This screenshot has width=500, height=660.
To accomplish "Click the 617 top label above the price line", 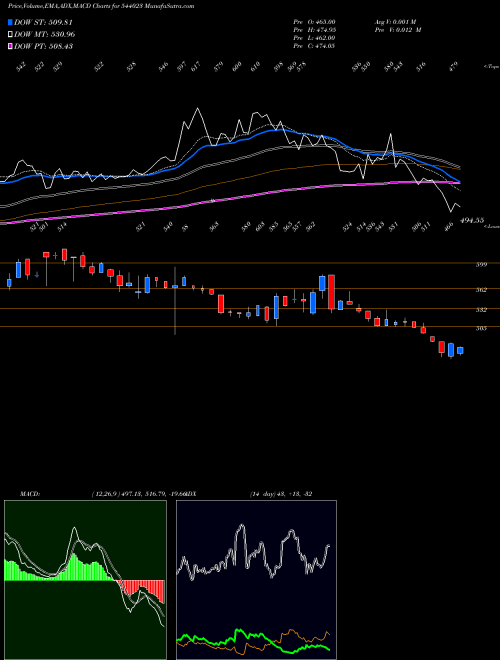I will [196, 67].
